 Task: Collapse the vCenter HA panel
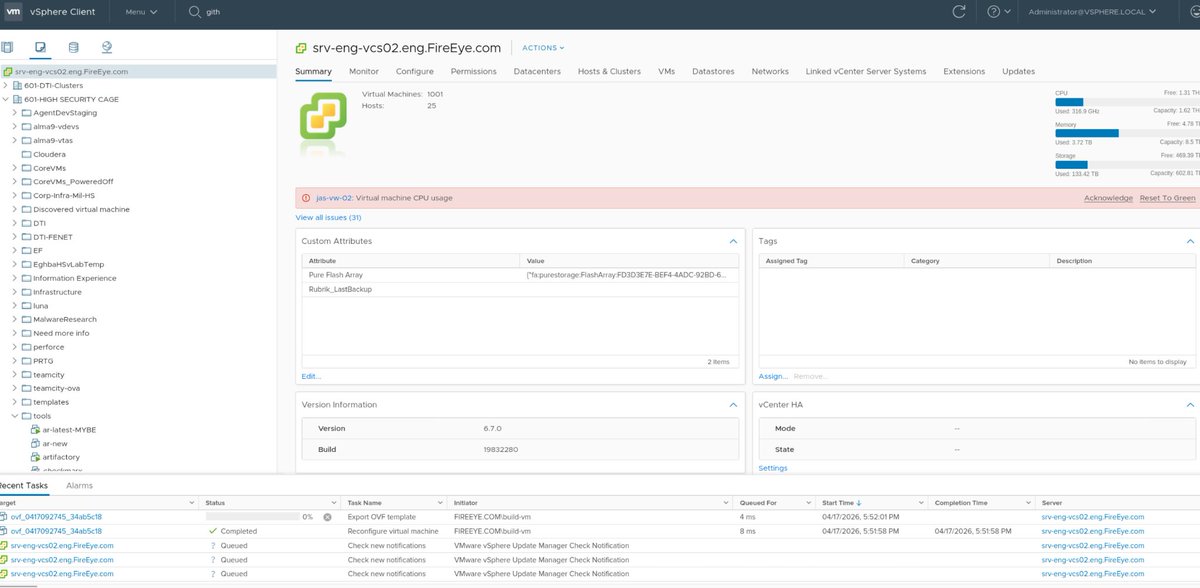pyautogui.click(x=1190, y=405)
